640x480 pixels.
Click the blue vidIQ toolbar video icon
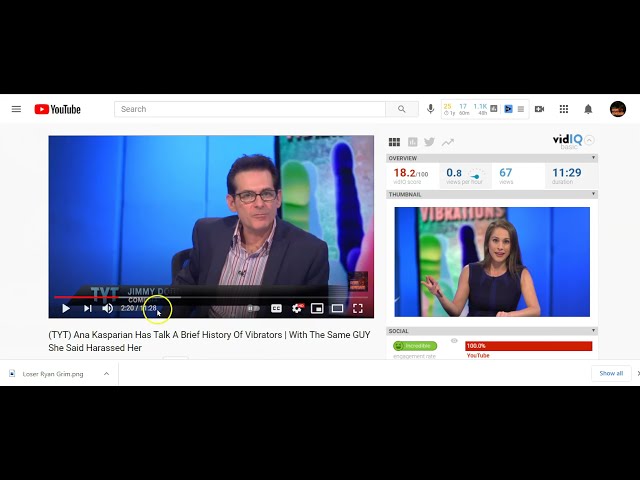508,109
